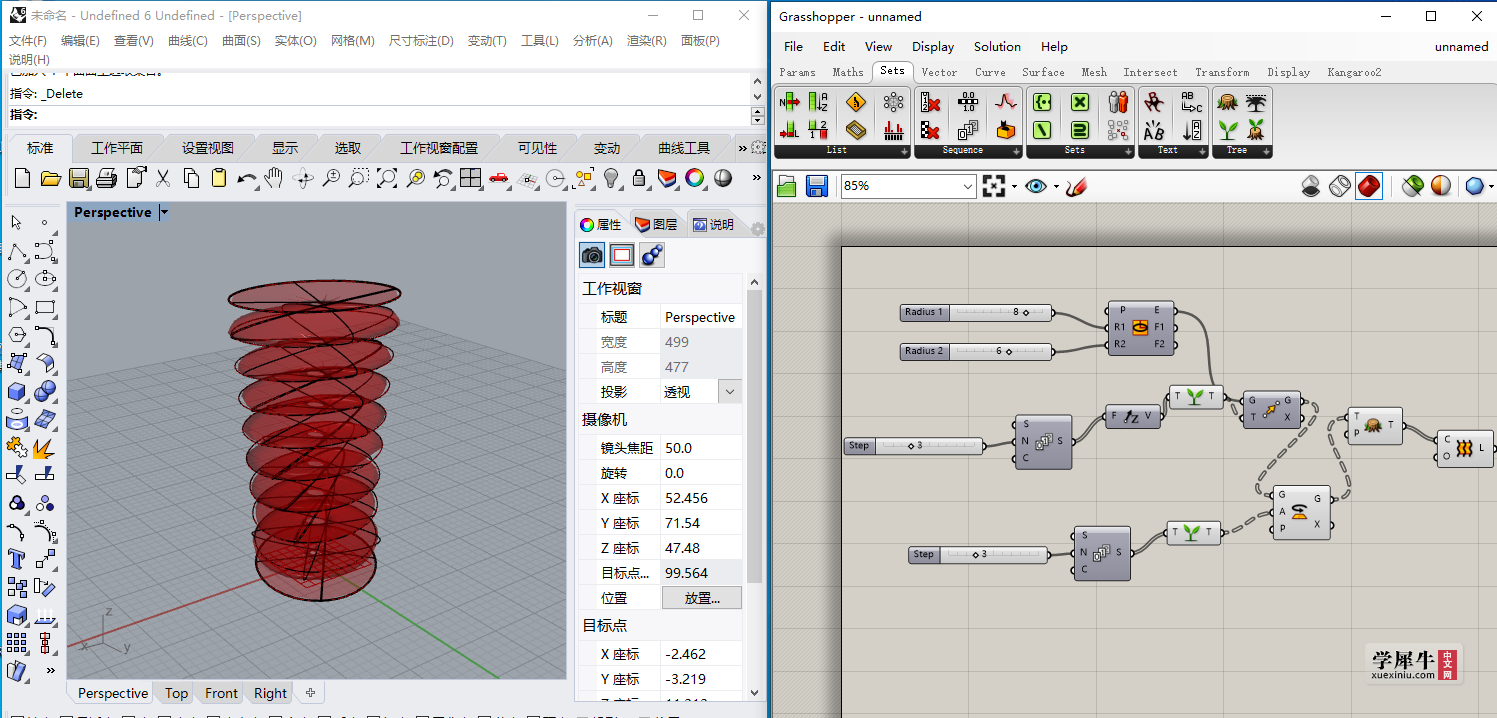
Task: Switch to the 图层 layers tab
Action: pyautogui.click(x=656, y=224)
